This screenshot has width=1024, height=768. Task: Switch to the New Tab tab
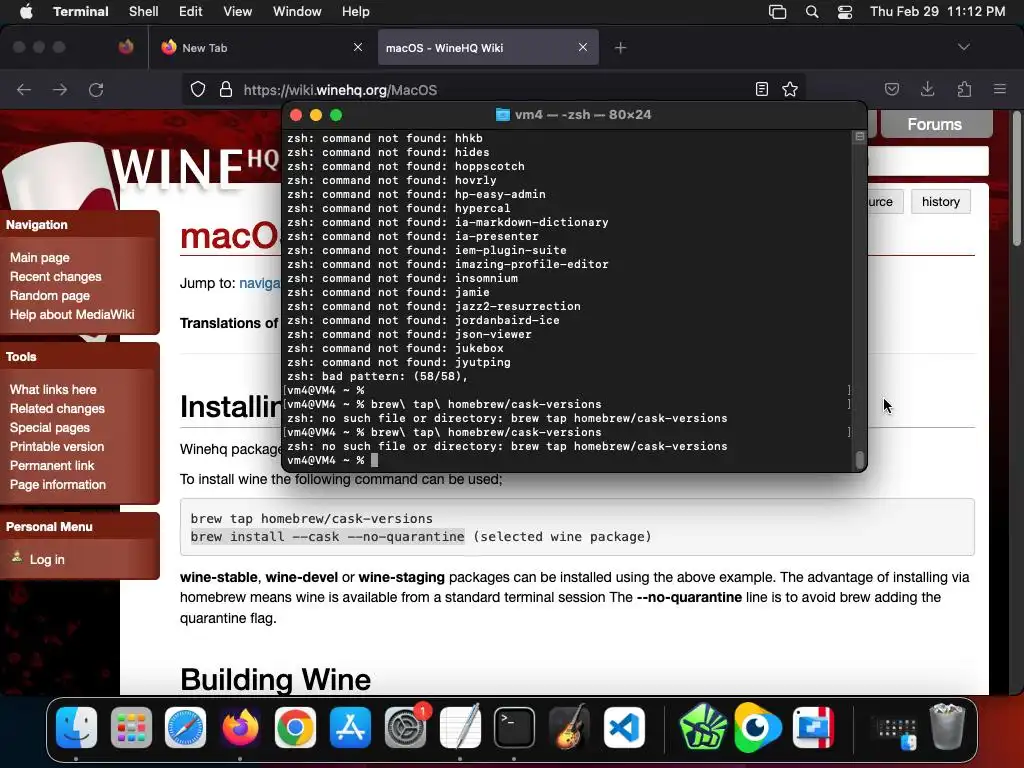(261, 48)
